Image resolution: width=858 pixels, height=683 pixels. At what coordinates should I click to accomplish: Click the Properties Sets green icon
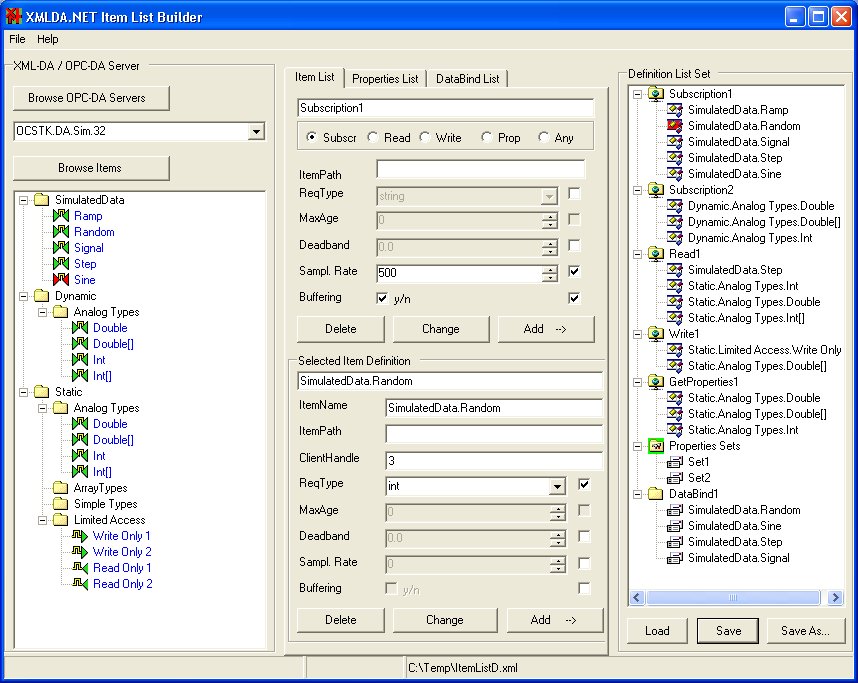(656, 446)
